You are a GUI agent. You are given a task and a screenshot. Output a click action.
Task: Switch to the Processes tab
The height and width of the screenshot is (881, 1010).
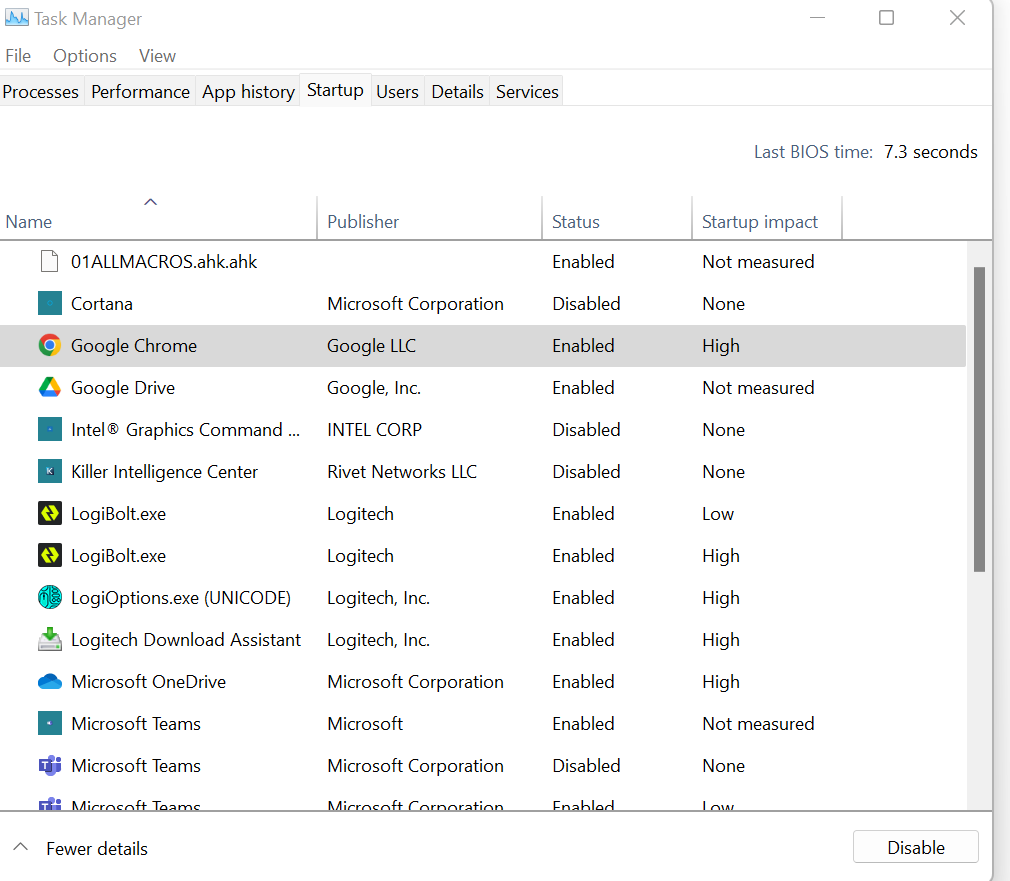point(41,91)
